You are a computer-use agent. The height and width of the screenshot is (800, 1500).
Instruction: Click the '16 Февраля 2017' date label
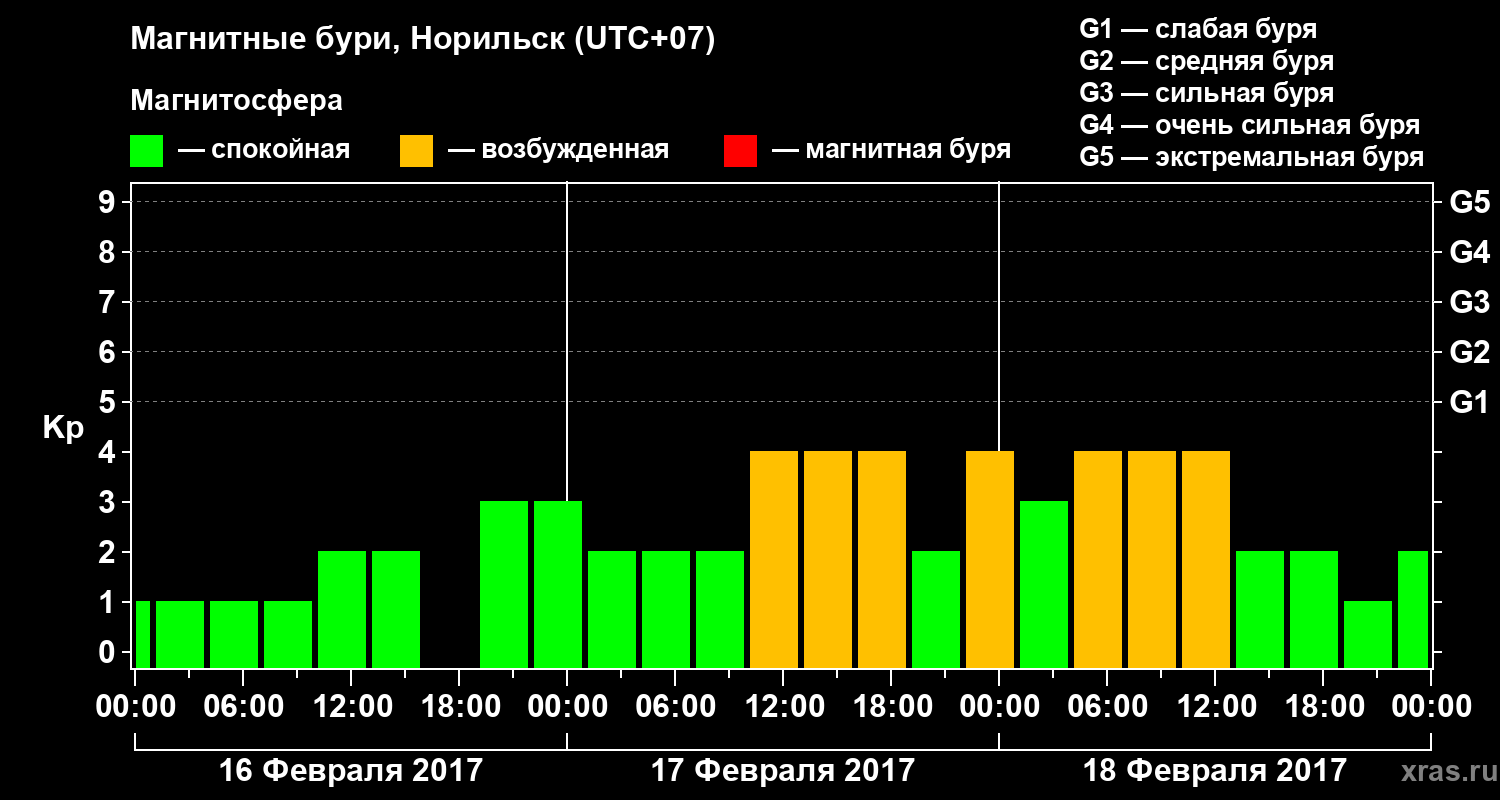(x=350, y=771)
